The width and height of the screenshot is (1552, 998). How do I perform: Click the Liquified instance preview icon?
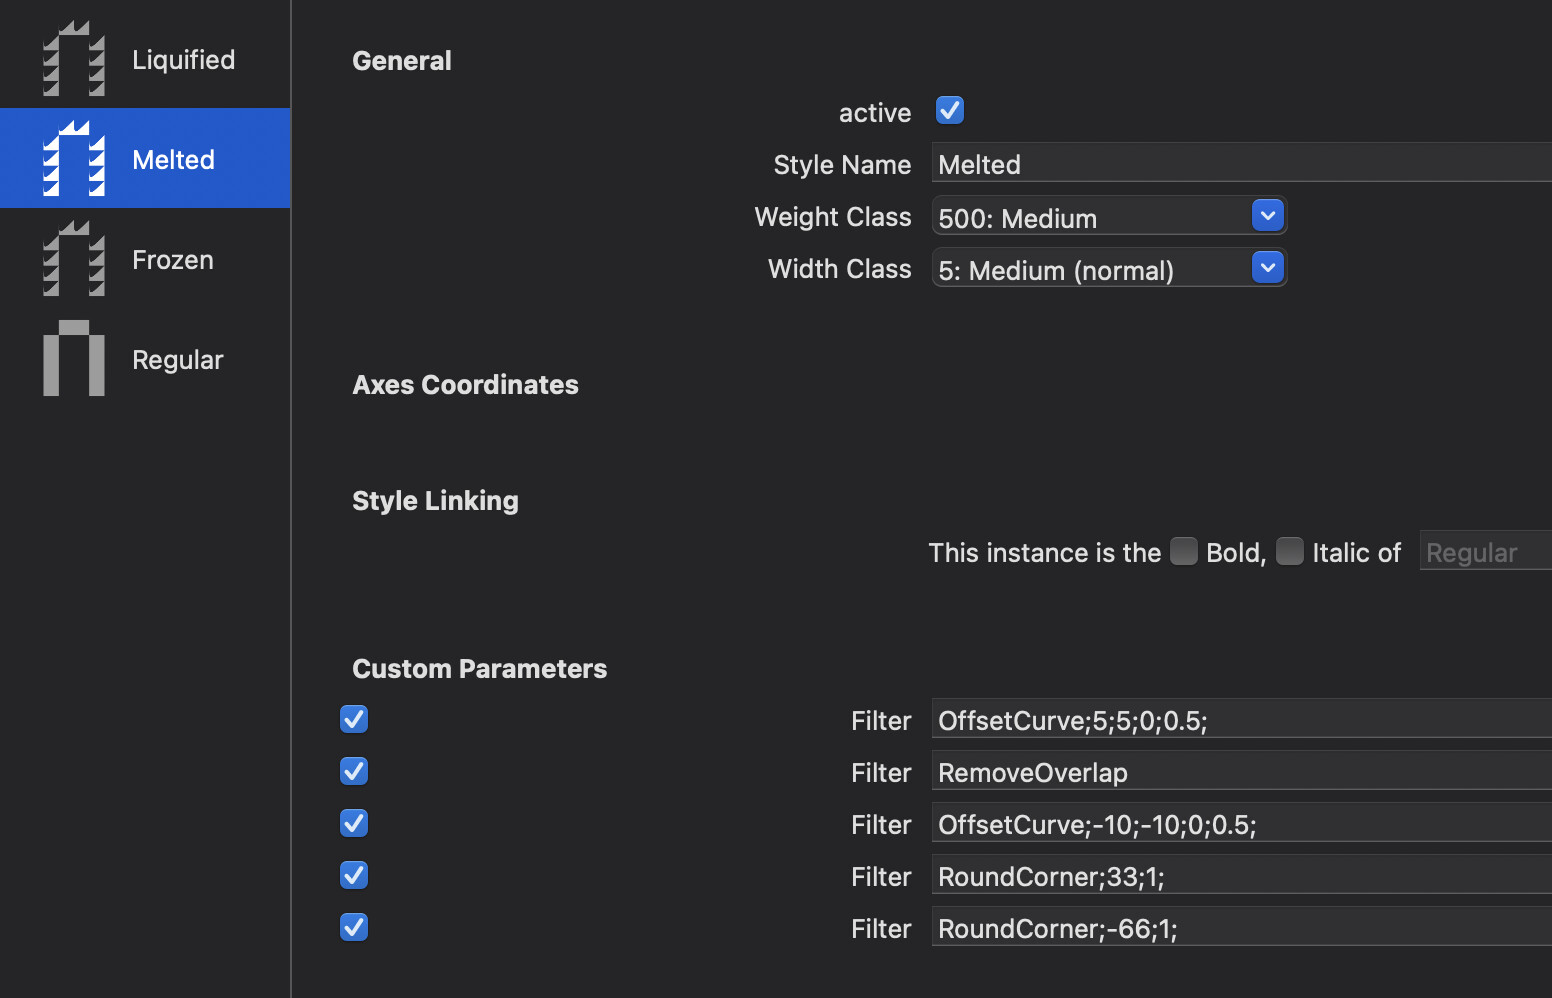73,59
